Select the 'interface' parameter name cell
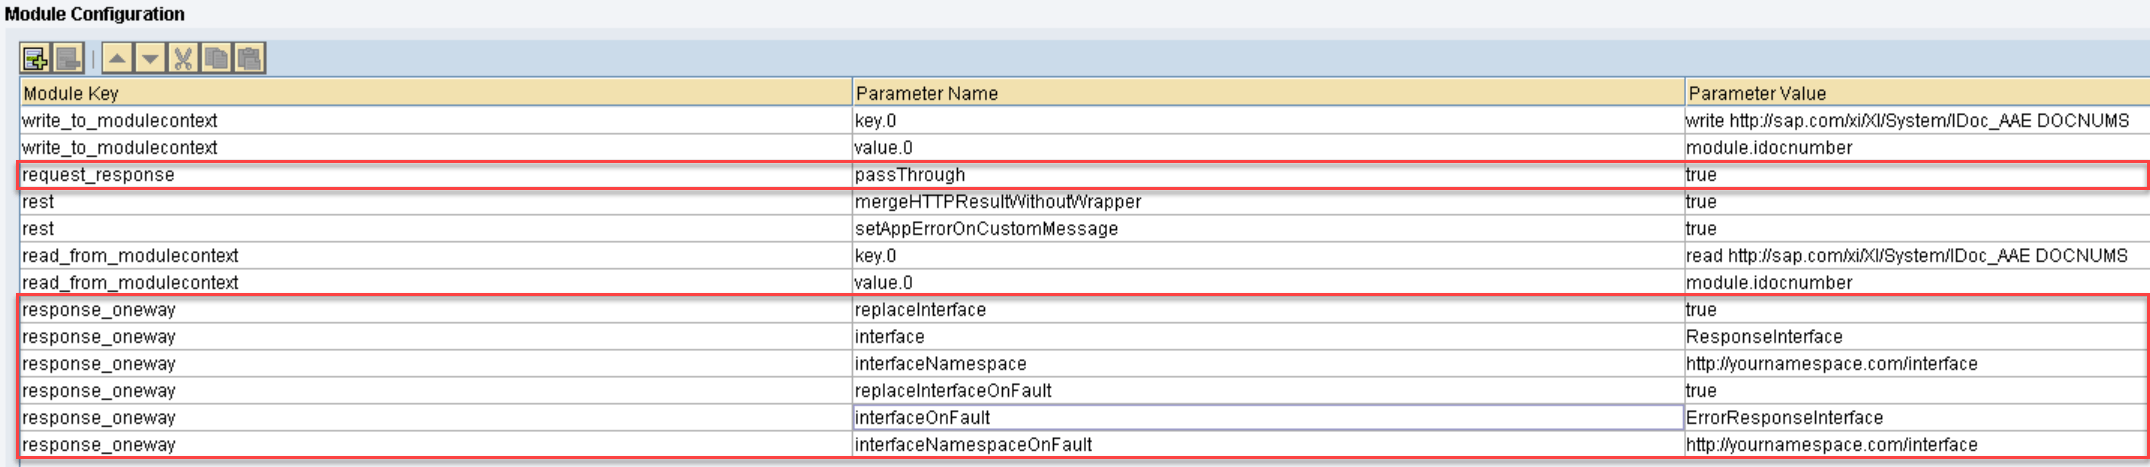The width and height of the screenshot is (2150, 467). tap(1268, 337)
